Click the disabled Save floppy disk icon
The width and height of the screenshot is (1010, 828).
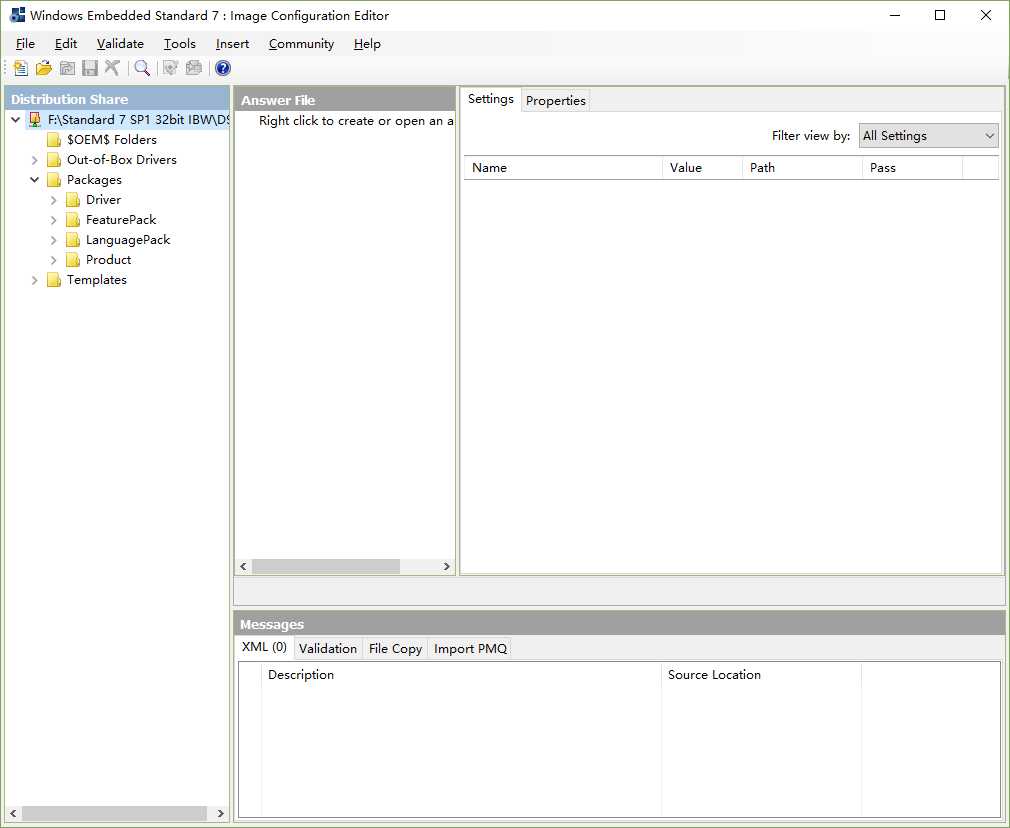[x=90, y=68]
